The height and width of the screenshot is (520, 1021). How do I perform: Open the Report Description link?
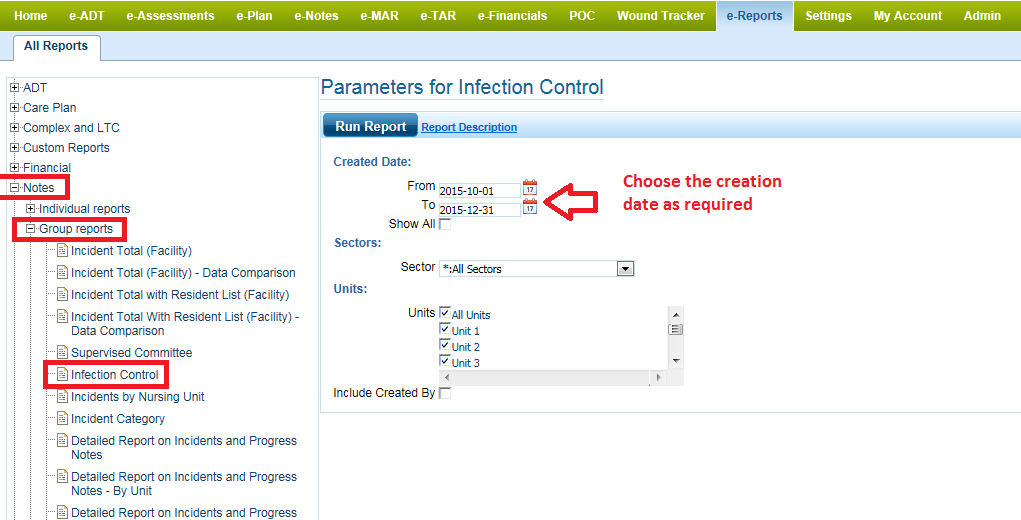469,128
